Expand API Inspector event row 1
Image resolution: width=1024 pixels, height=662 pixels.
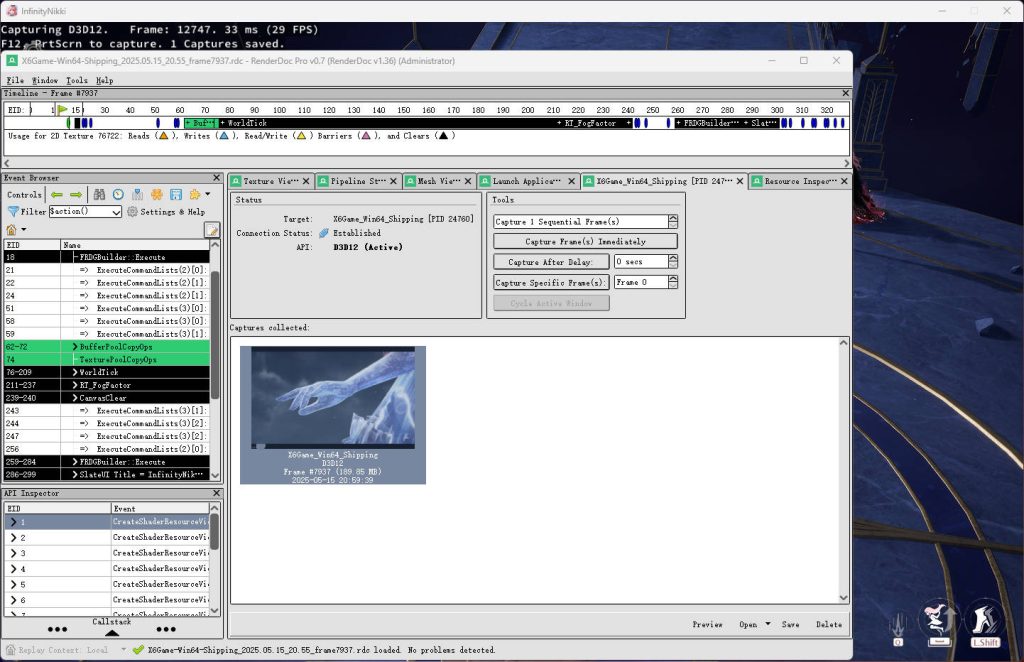13,522
